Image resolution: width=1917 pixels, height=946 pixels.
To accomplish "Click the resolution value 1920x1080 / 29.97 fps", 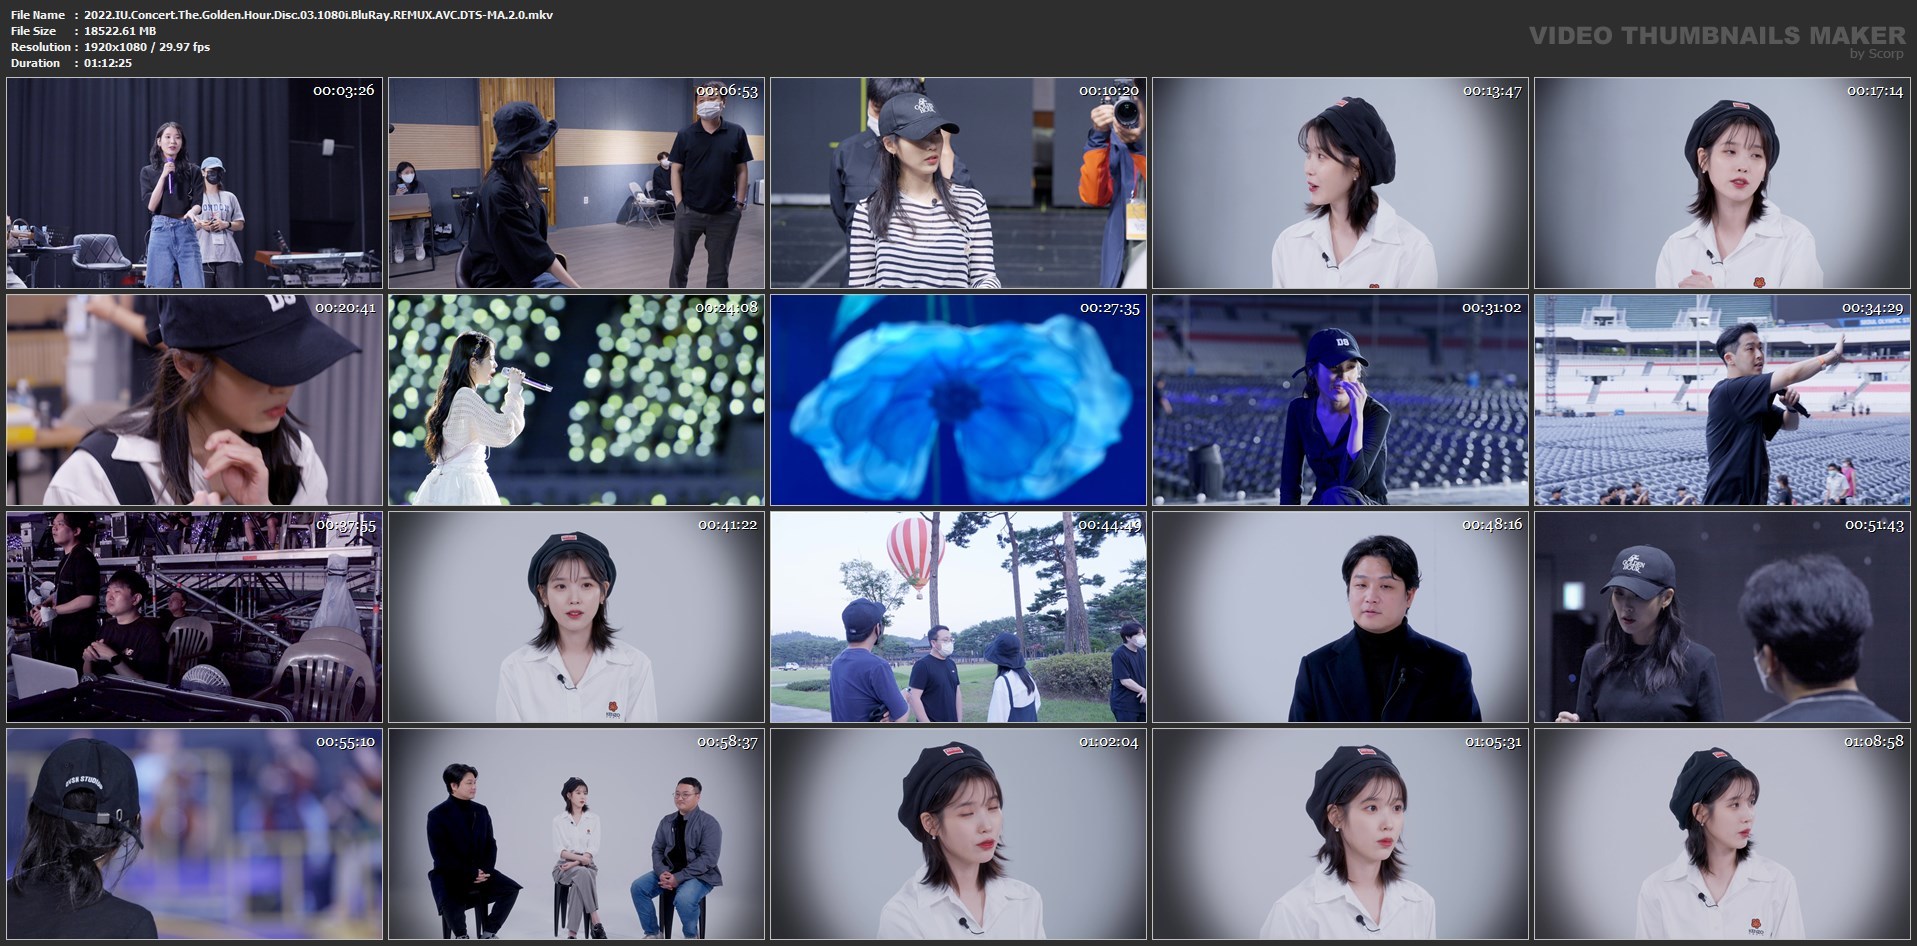I will click(147, 47).
